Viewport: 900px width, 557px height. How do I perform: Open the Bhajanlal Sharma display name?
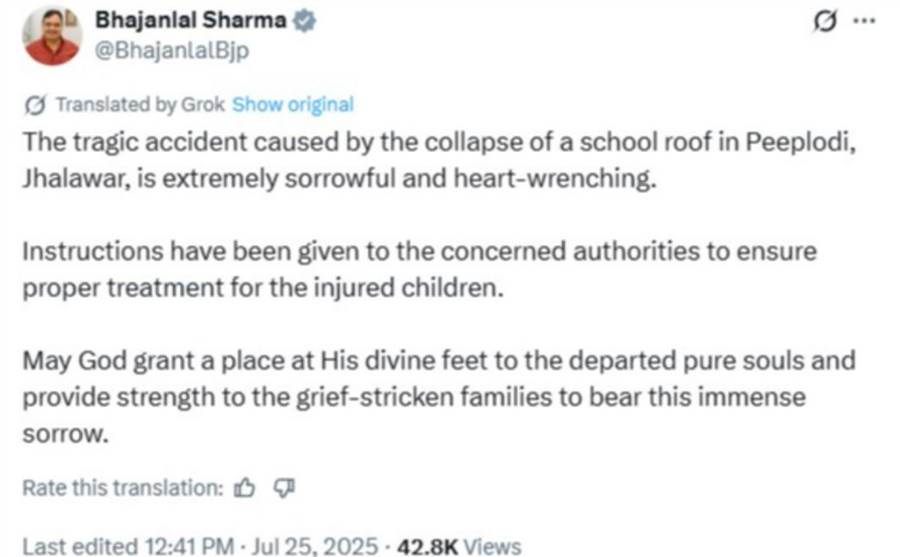point(191,21)
